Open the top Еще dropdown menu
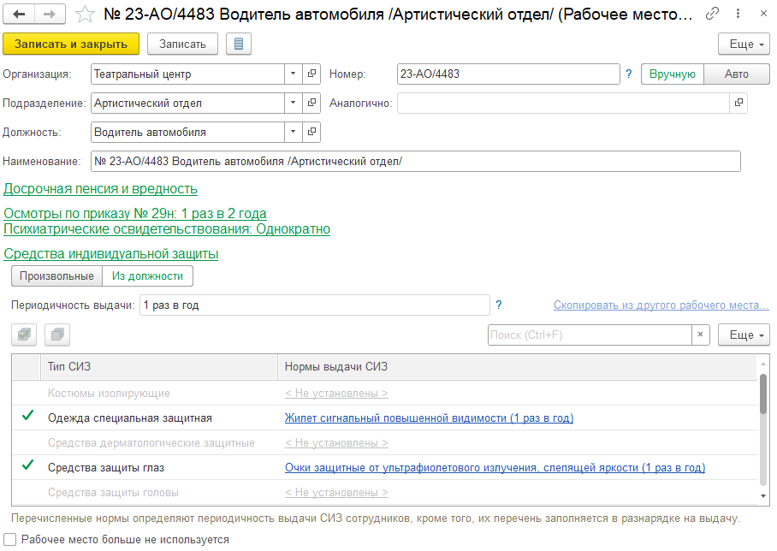777x551 pixels. [x=743, y=44]
